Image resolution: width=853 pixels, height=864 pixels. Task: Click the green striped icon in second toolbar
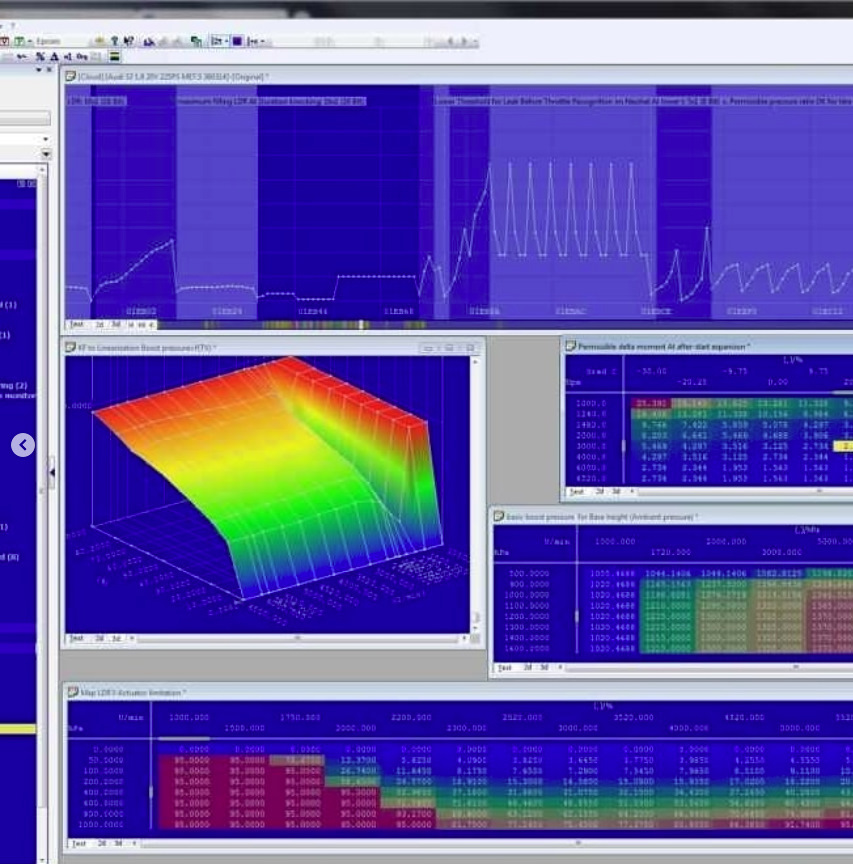115,57
